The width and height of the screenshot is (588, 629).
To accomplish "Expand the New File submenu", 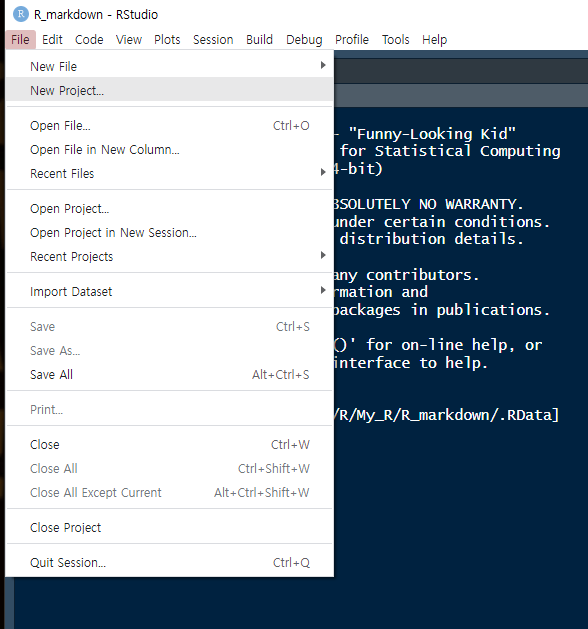I will click(x=170, y=66).
